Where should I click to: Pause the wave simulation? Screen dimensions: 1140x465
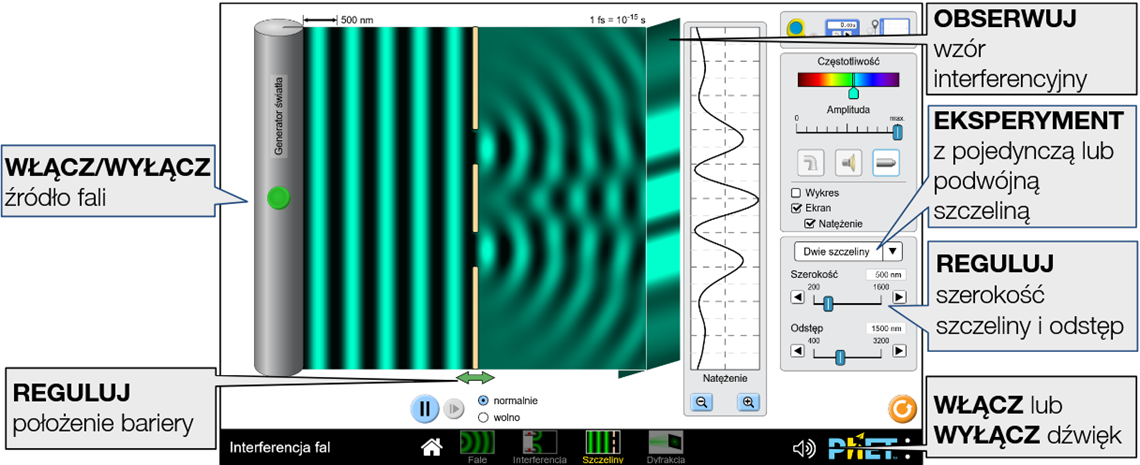(424, 408)
